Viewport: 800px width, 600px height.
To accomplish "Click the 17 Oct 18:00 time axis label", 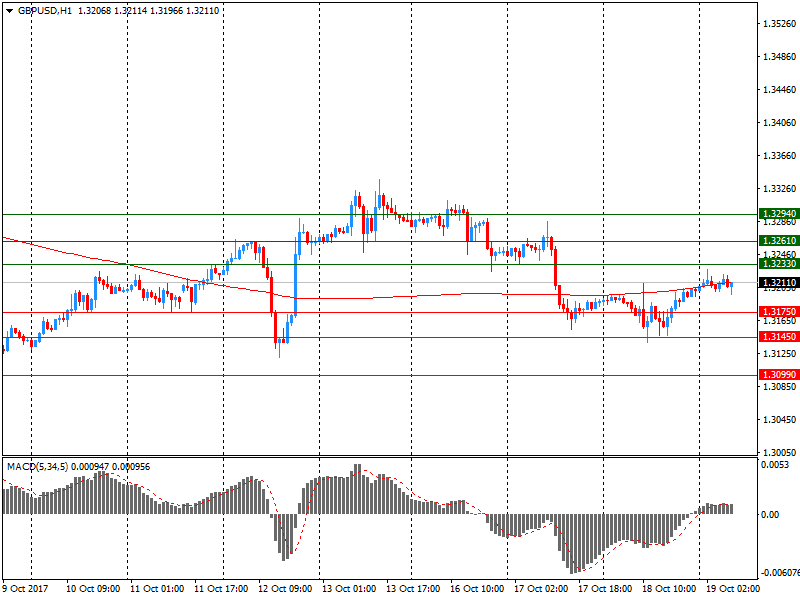I will pyautogui.click(x=605, y=589).
